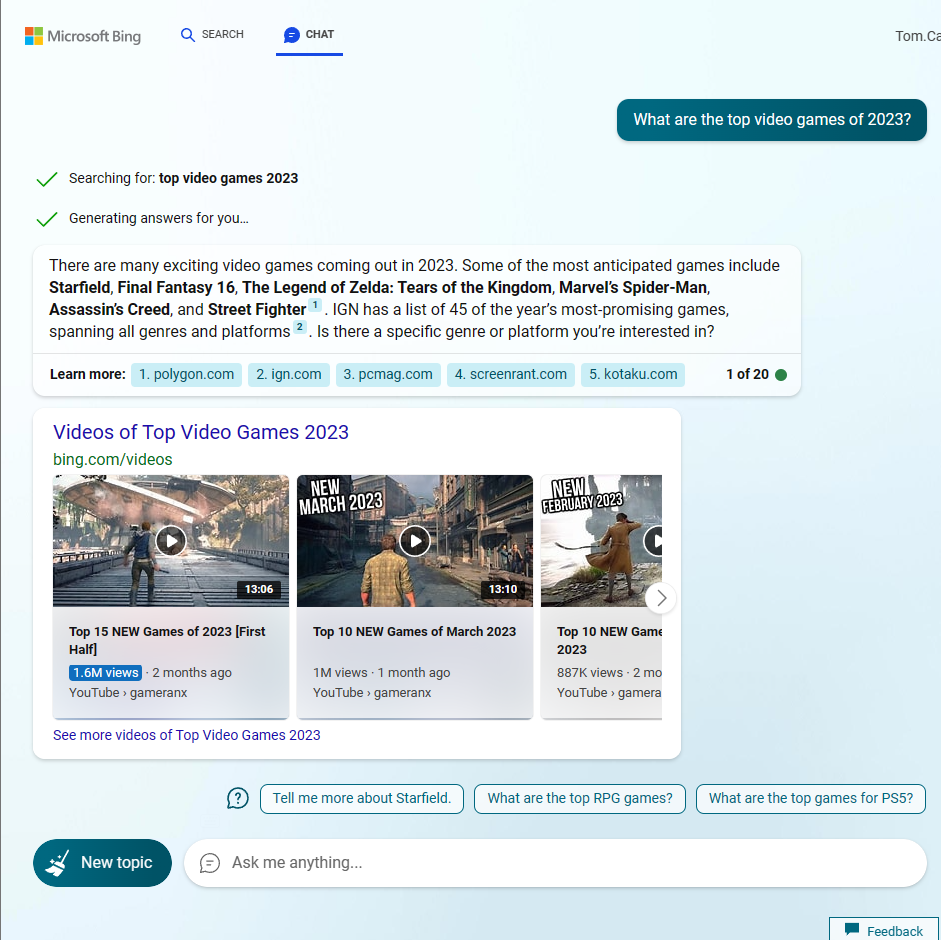Switch to the Search tab
This screenshot has width=941, height=940.
[x=212, y=34]
